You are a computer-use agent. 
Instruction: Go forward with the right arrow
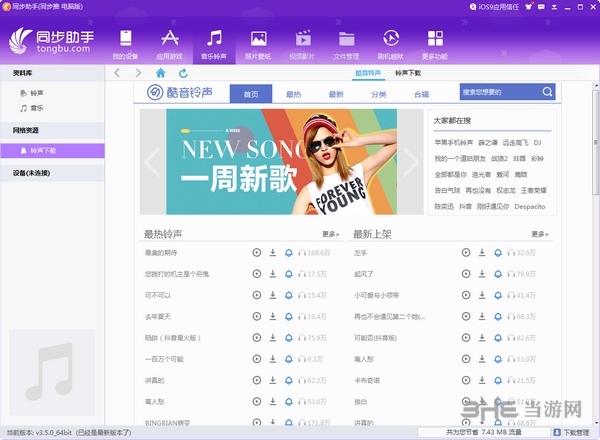coord(138,73)
